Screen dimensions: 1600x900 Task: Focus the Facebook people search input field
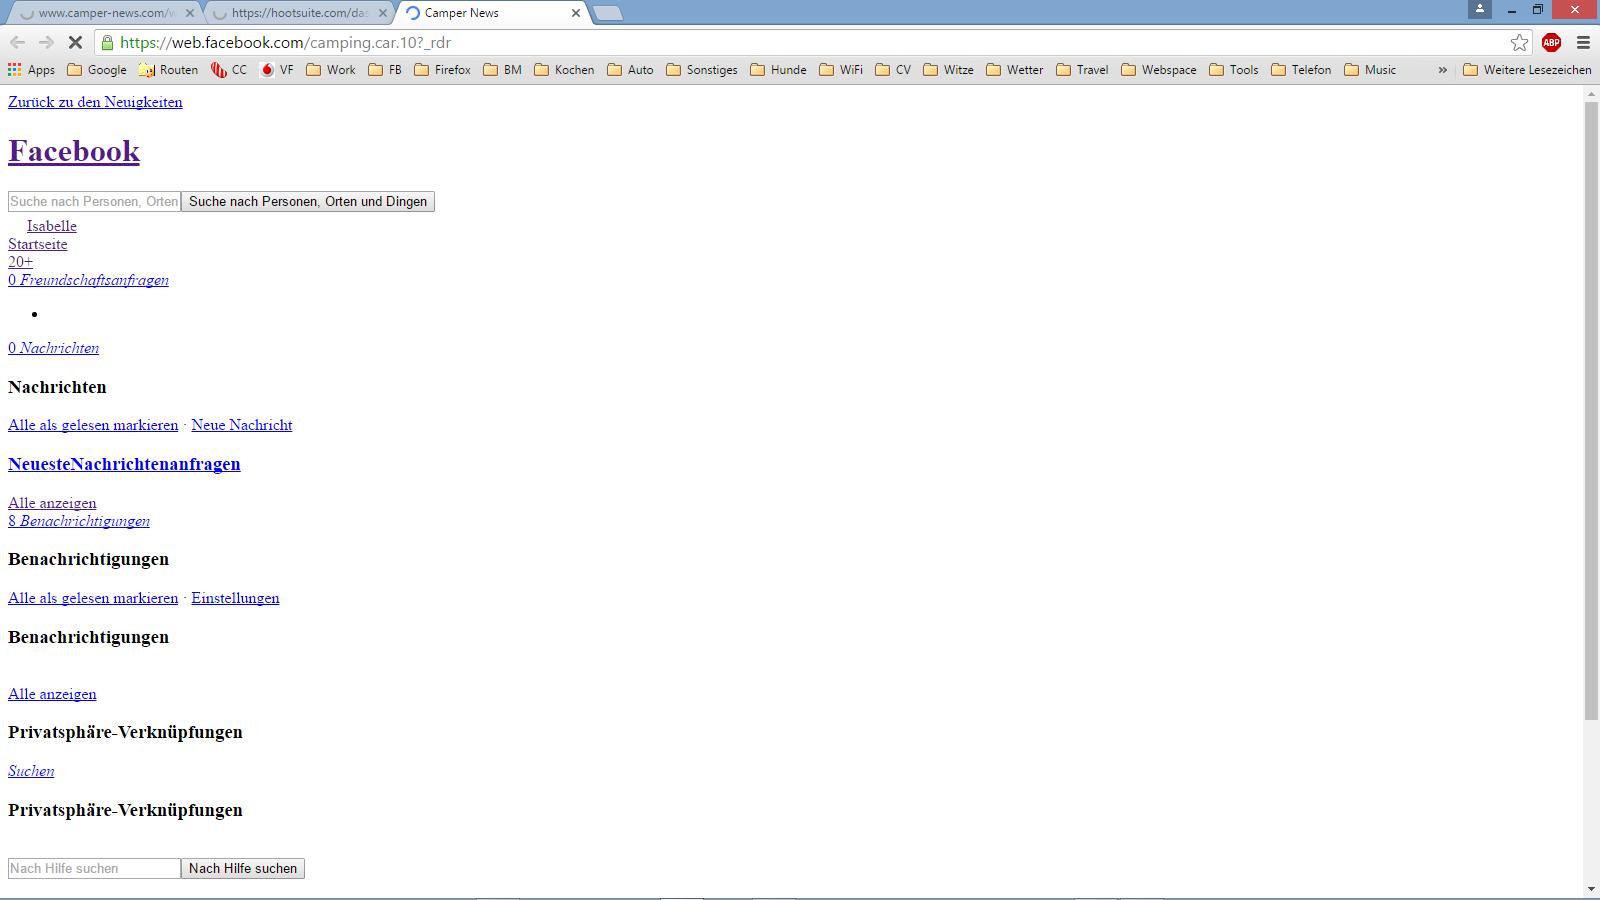(x=94, y=201)
